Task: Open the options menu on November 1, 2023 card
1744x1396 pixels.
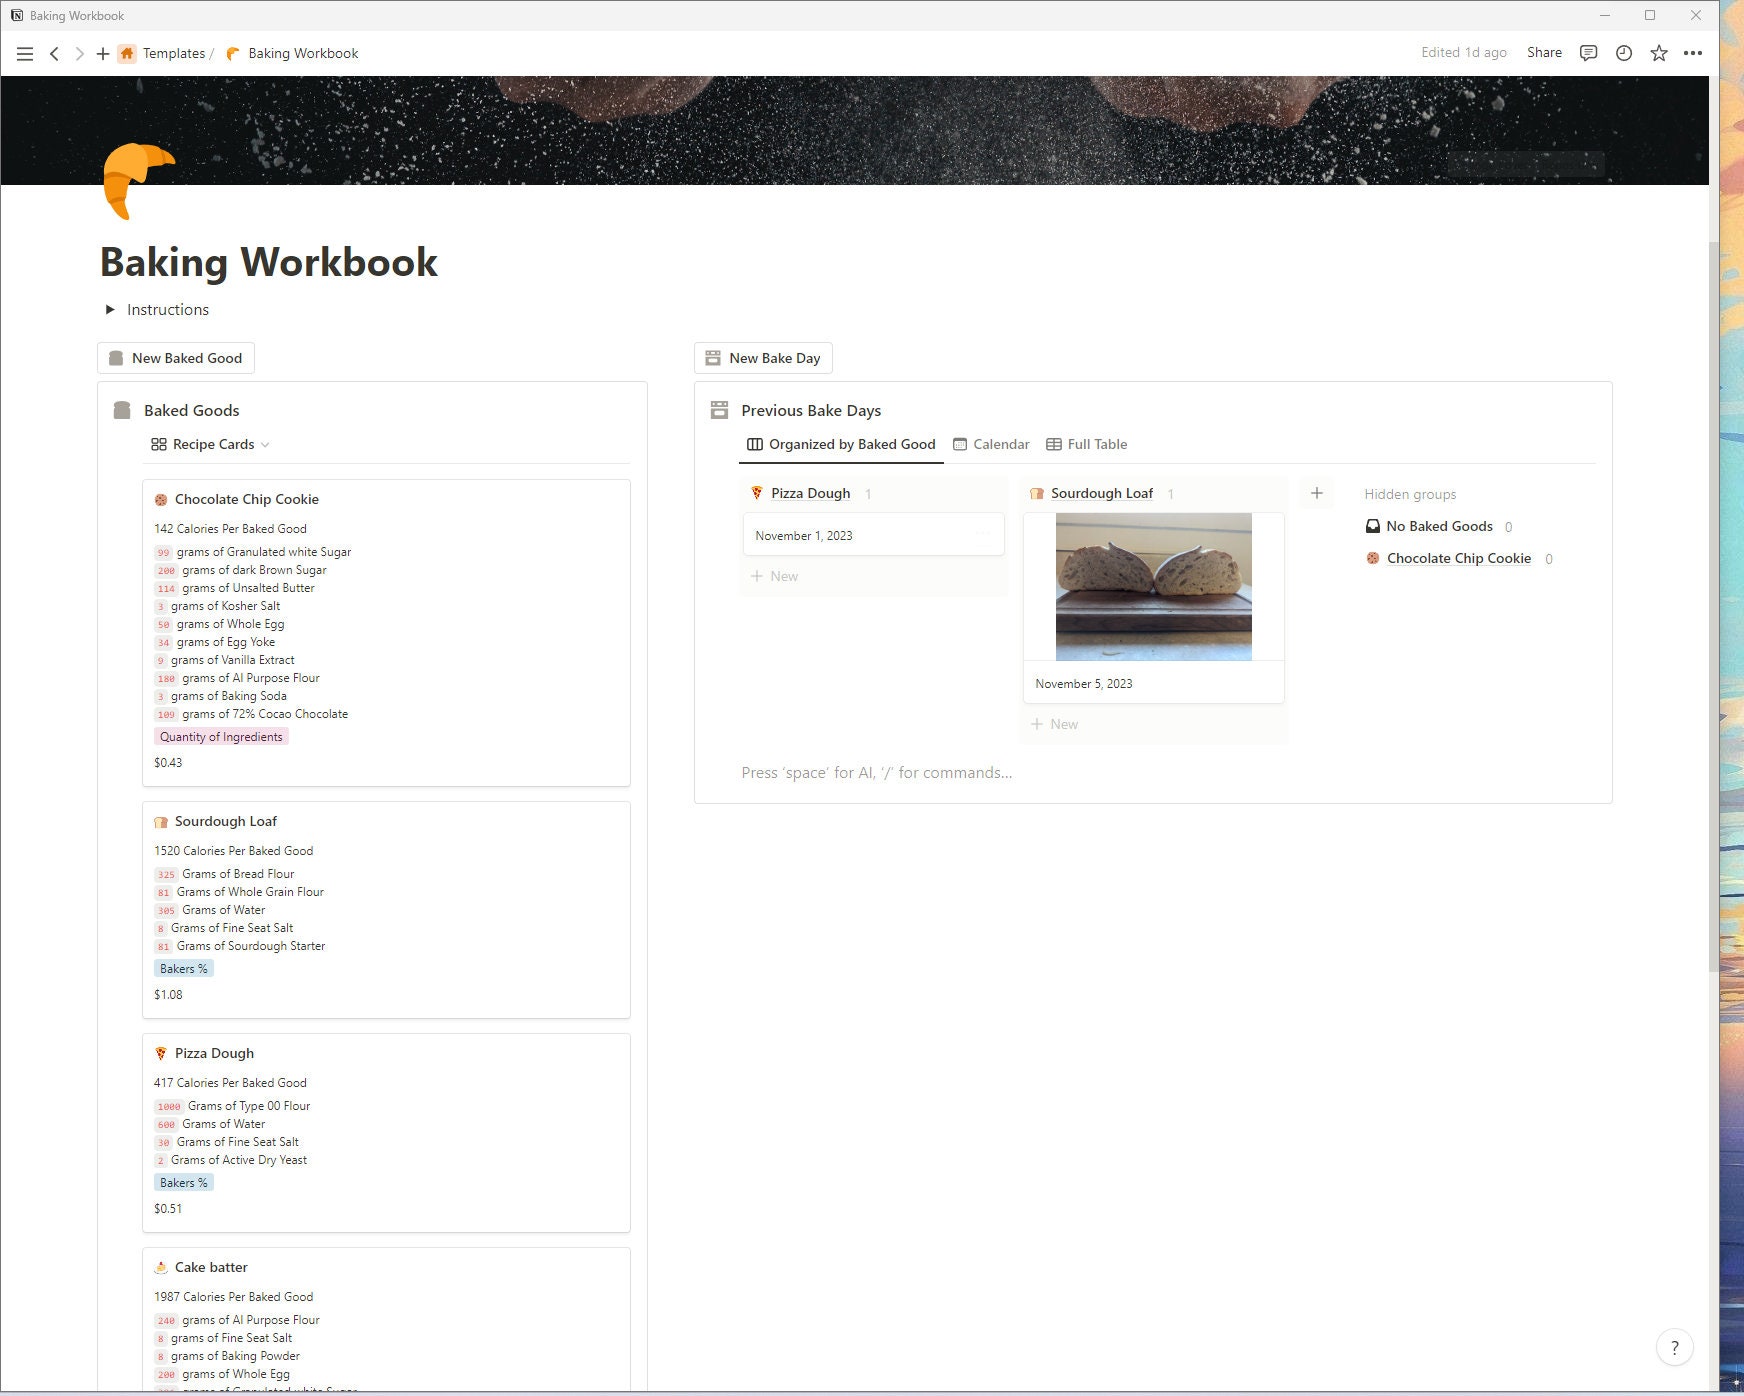Action: pos(981,534)
